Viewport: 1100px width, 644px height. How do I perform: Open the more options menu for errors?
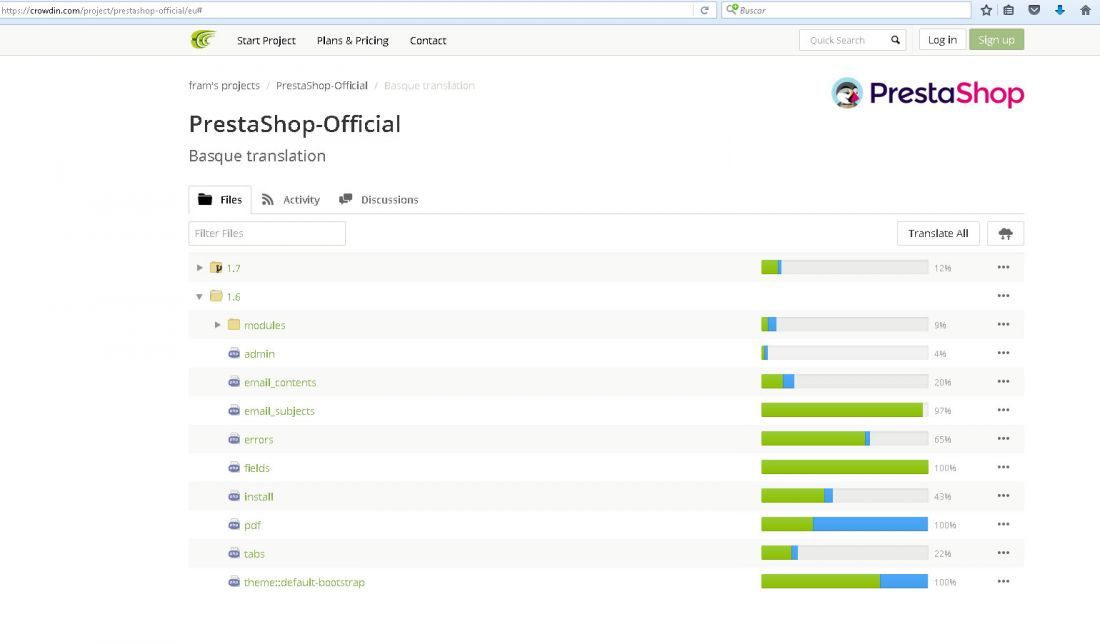(x=1003, y=438)
